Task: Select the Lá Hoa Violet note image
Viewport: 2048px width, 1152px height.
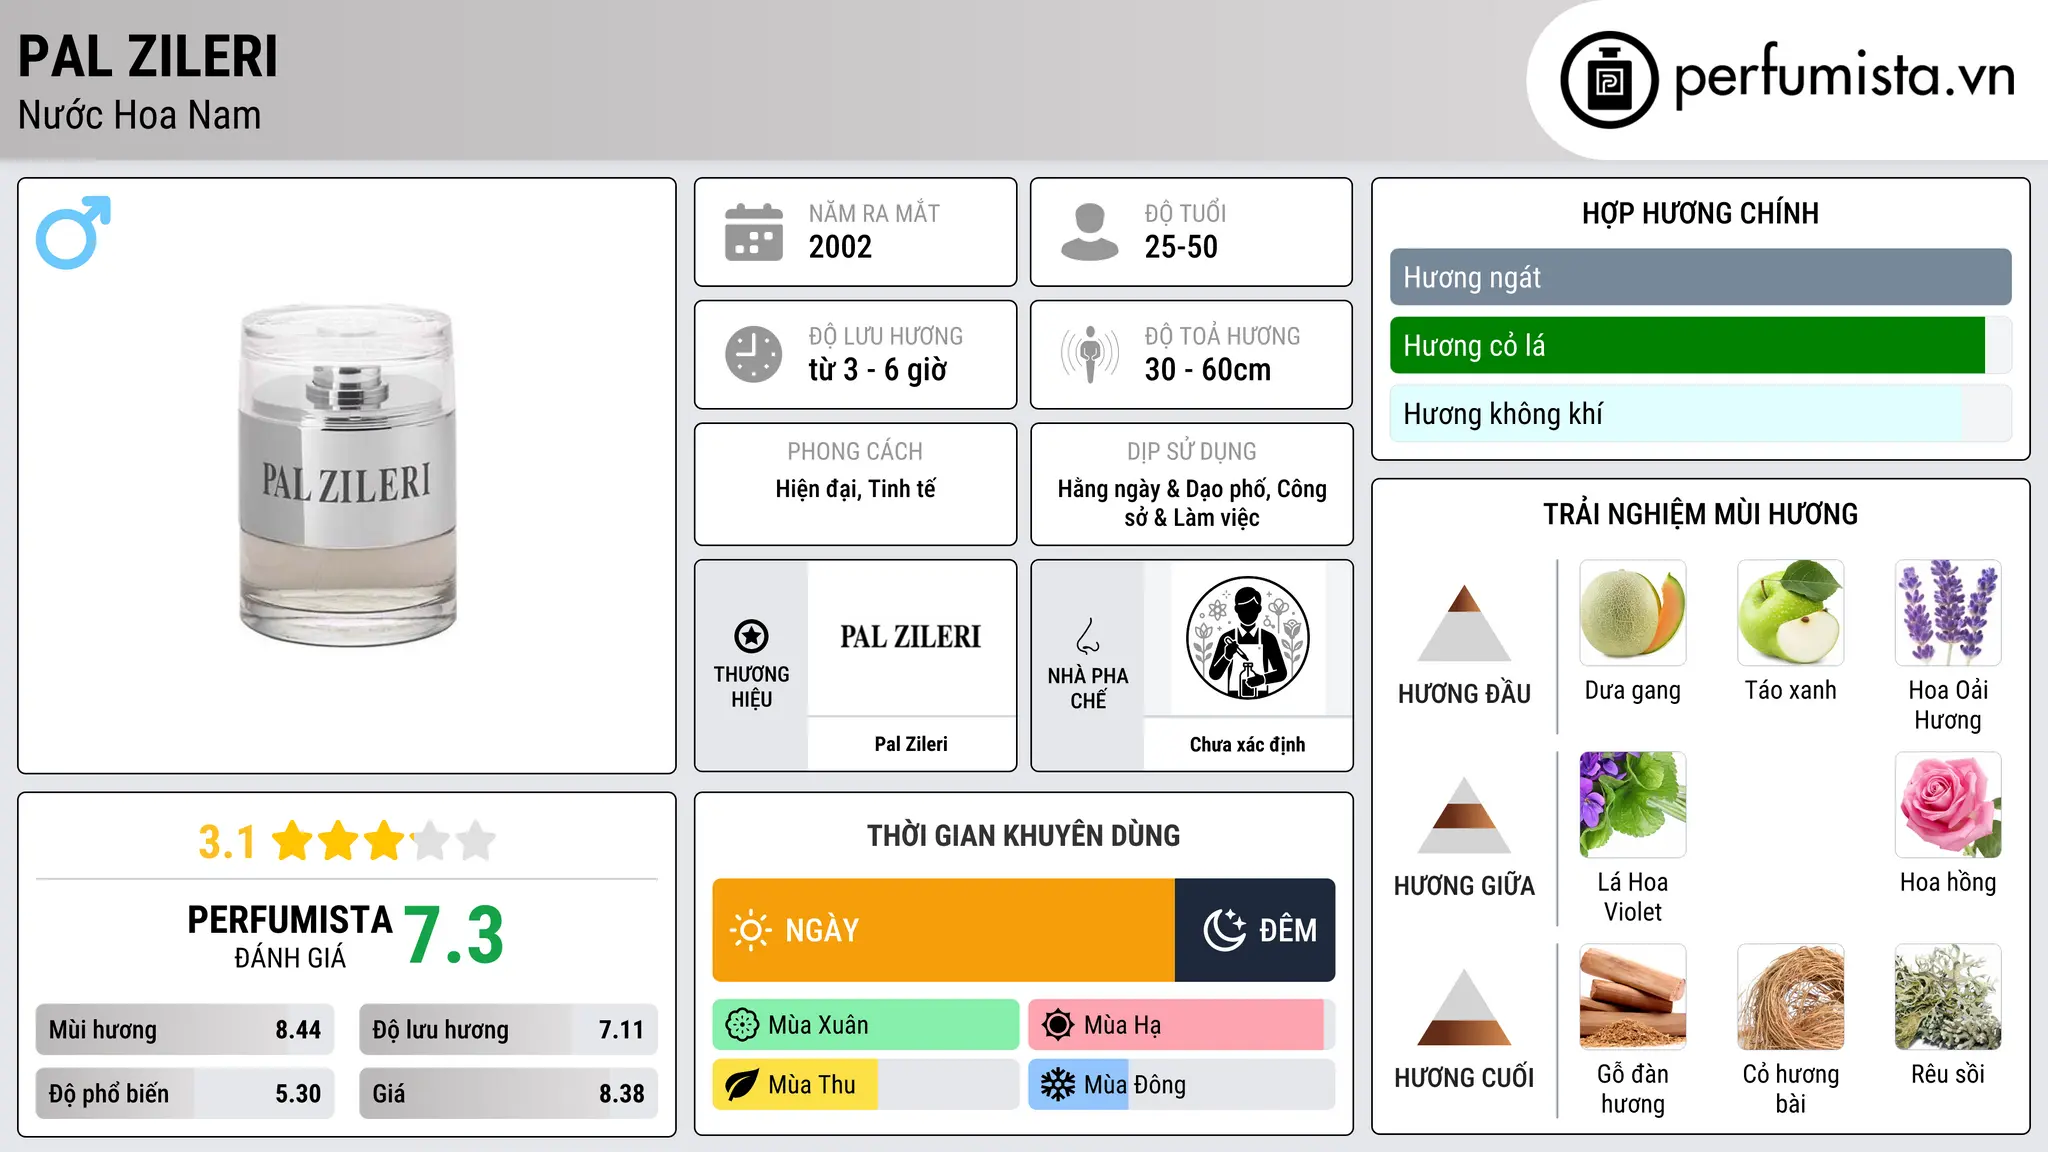Action: point(1633,805)
